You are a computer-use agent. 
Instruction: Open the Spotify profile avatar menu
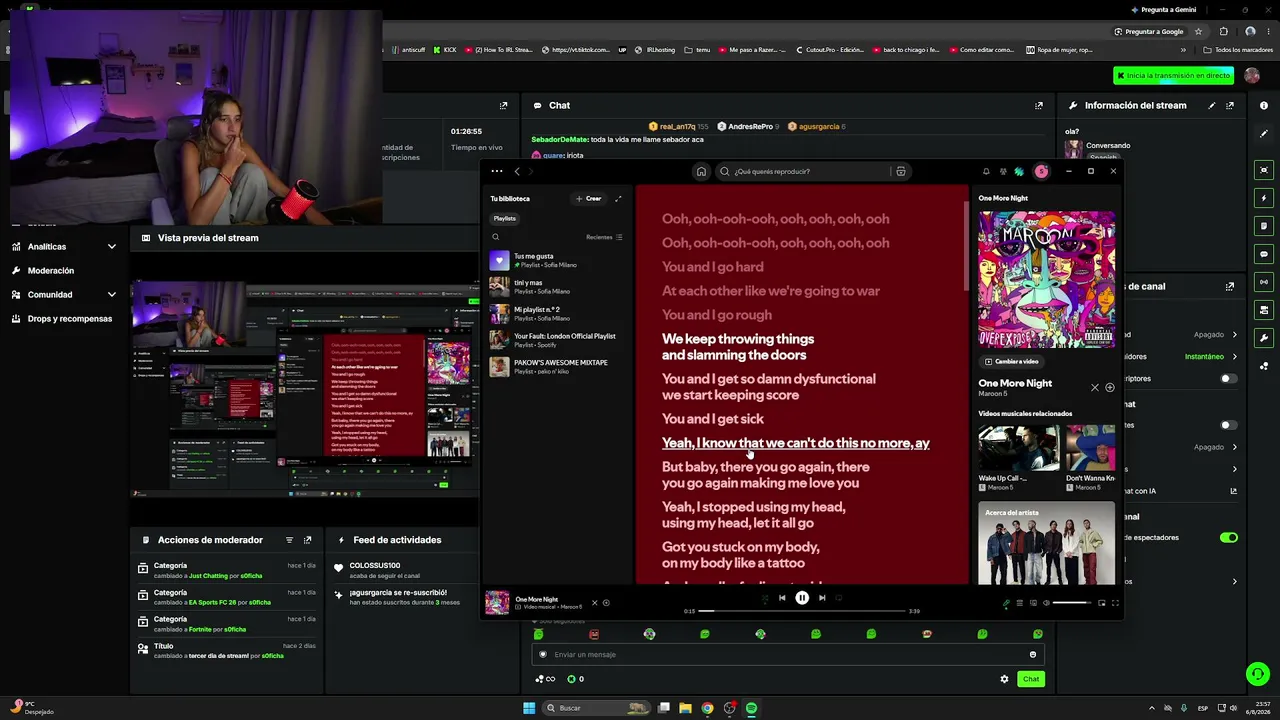[x=1041, y=171]
